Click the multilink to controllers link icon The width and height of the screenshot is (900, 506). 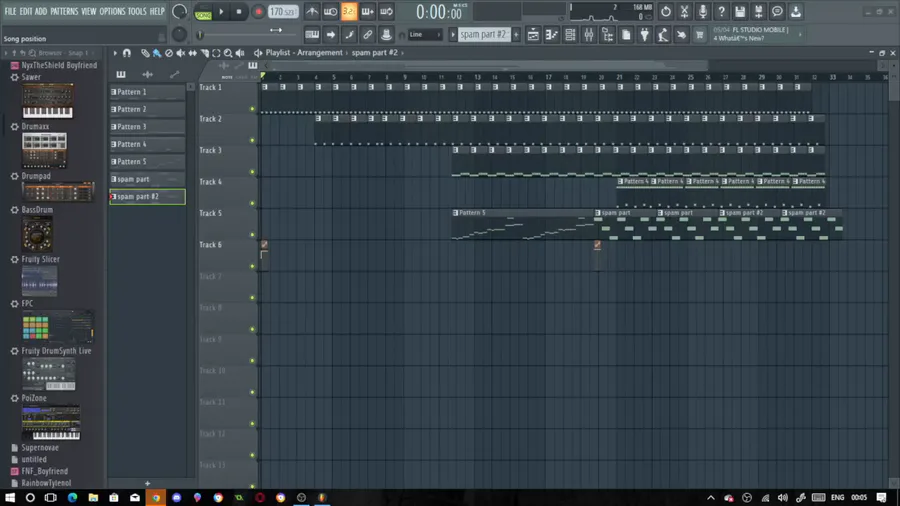367,35
